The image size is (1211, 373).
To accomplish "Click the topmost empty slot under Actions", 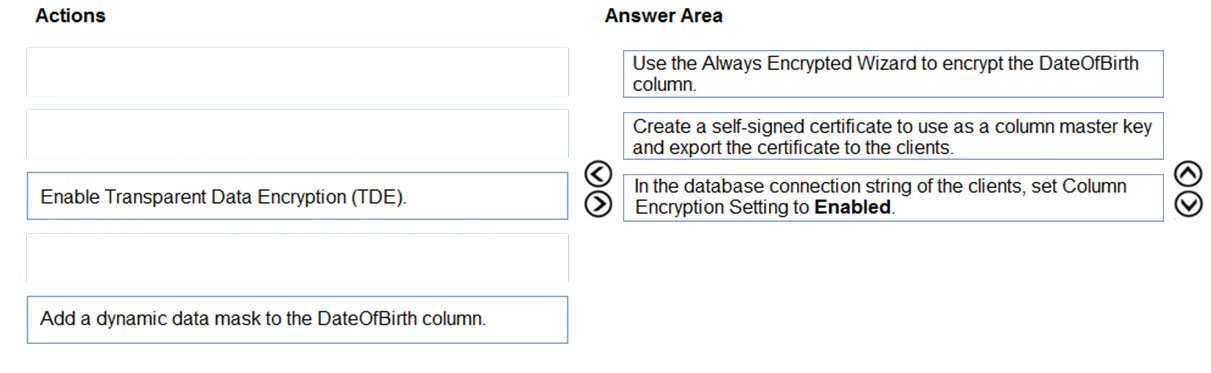I will (x=297, y=72).
